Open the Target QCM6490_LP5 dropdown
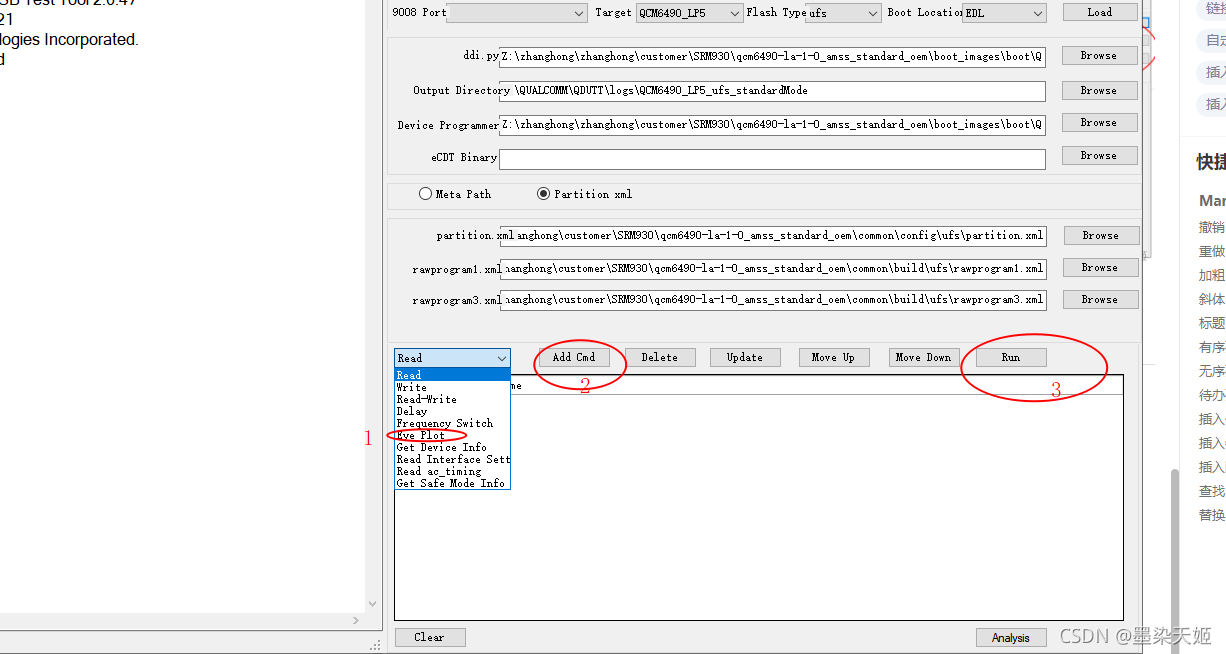The width and height of the screenshot is (1226, 654). [689, 13]
